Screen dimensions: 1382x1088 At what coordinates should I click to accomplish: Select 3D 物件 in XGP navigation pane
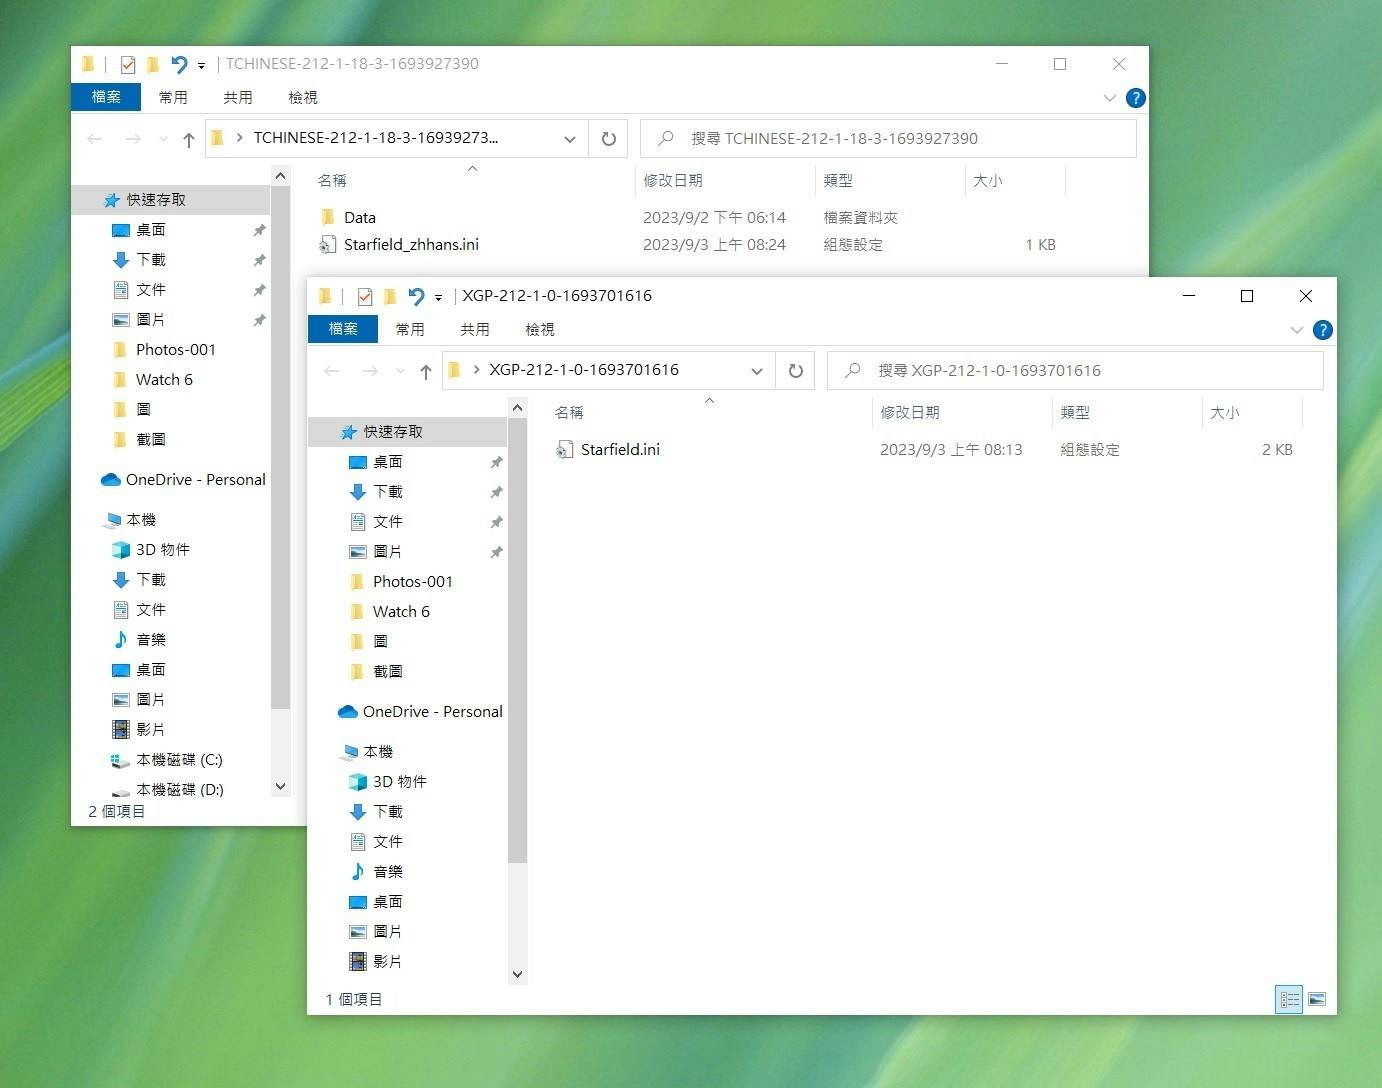coord(400,782)
